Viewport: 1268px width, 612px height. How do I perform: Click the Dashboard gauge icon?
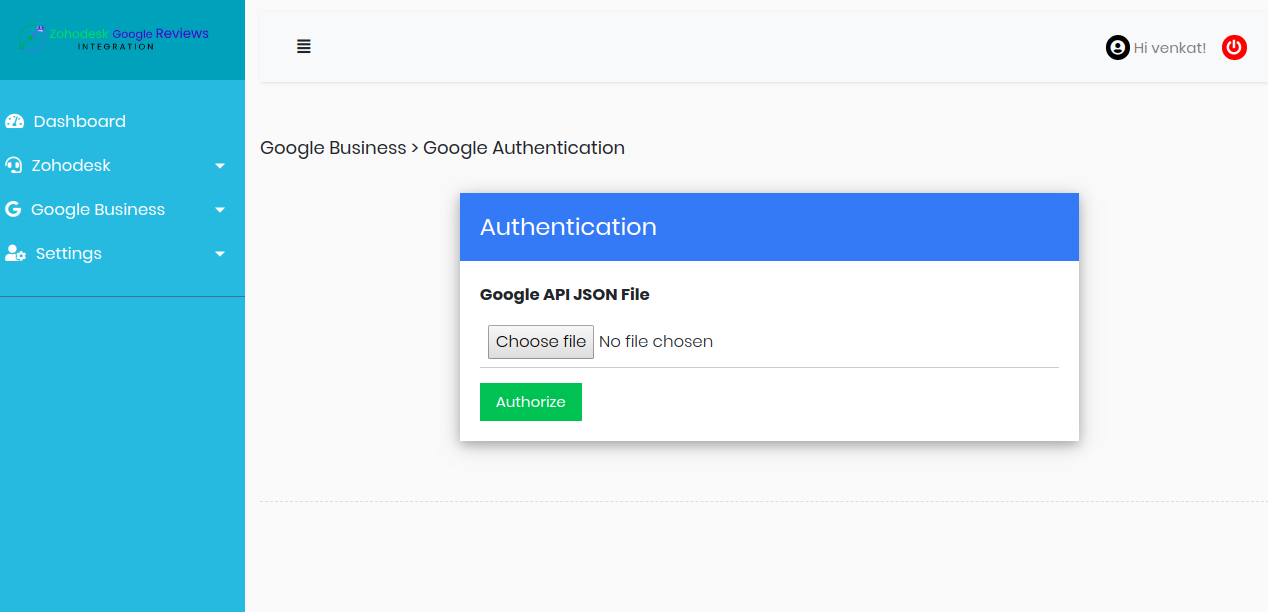pyautogui.click(x=14, y=121)
